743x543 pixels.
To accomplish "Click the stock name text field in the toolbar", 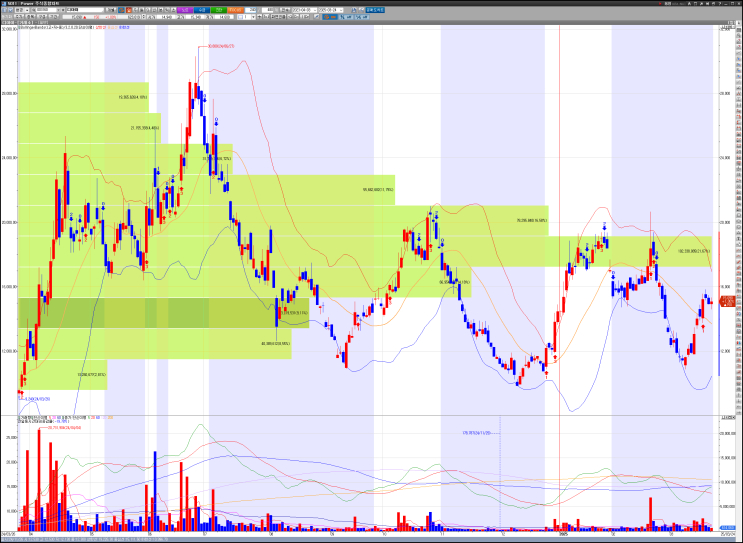I will coord(84,10).
